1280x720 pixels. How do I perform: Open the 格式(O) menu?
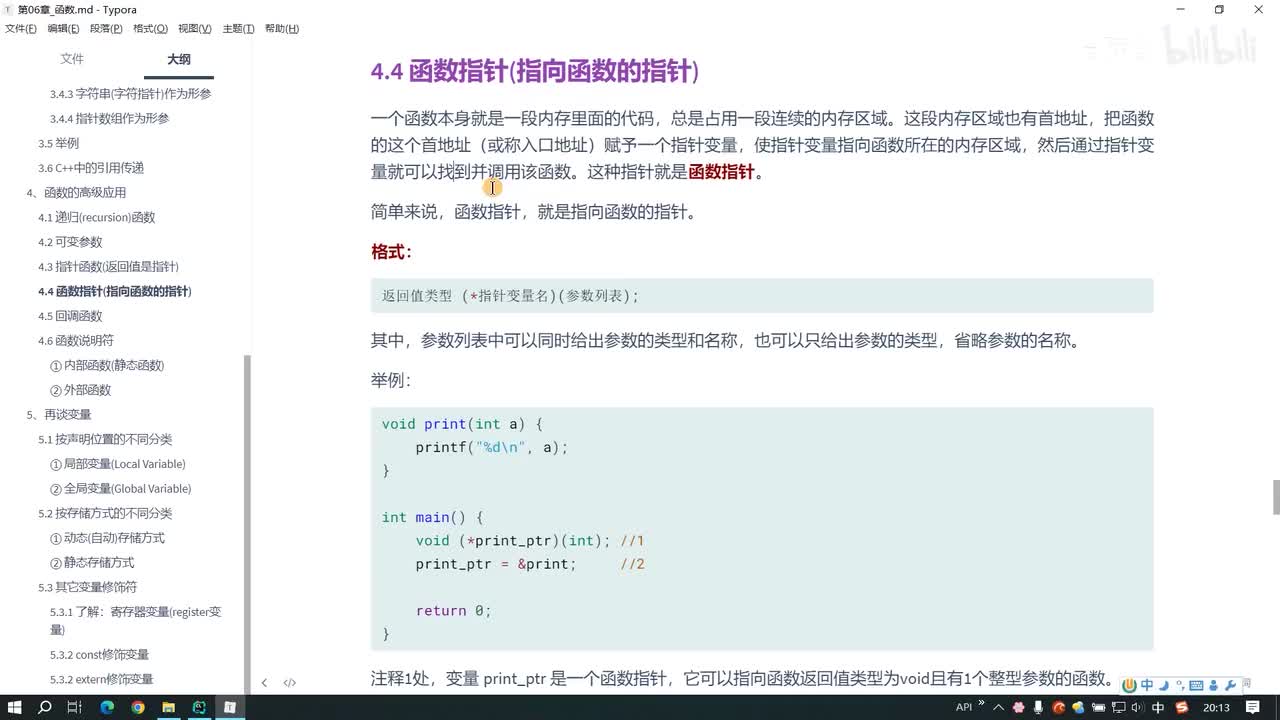pyautogui.click(x=150, y=29)
